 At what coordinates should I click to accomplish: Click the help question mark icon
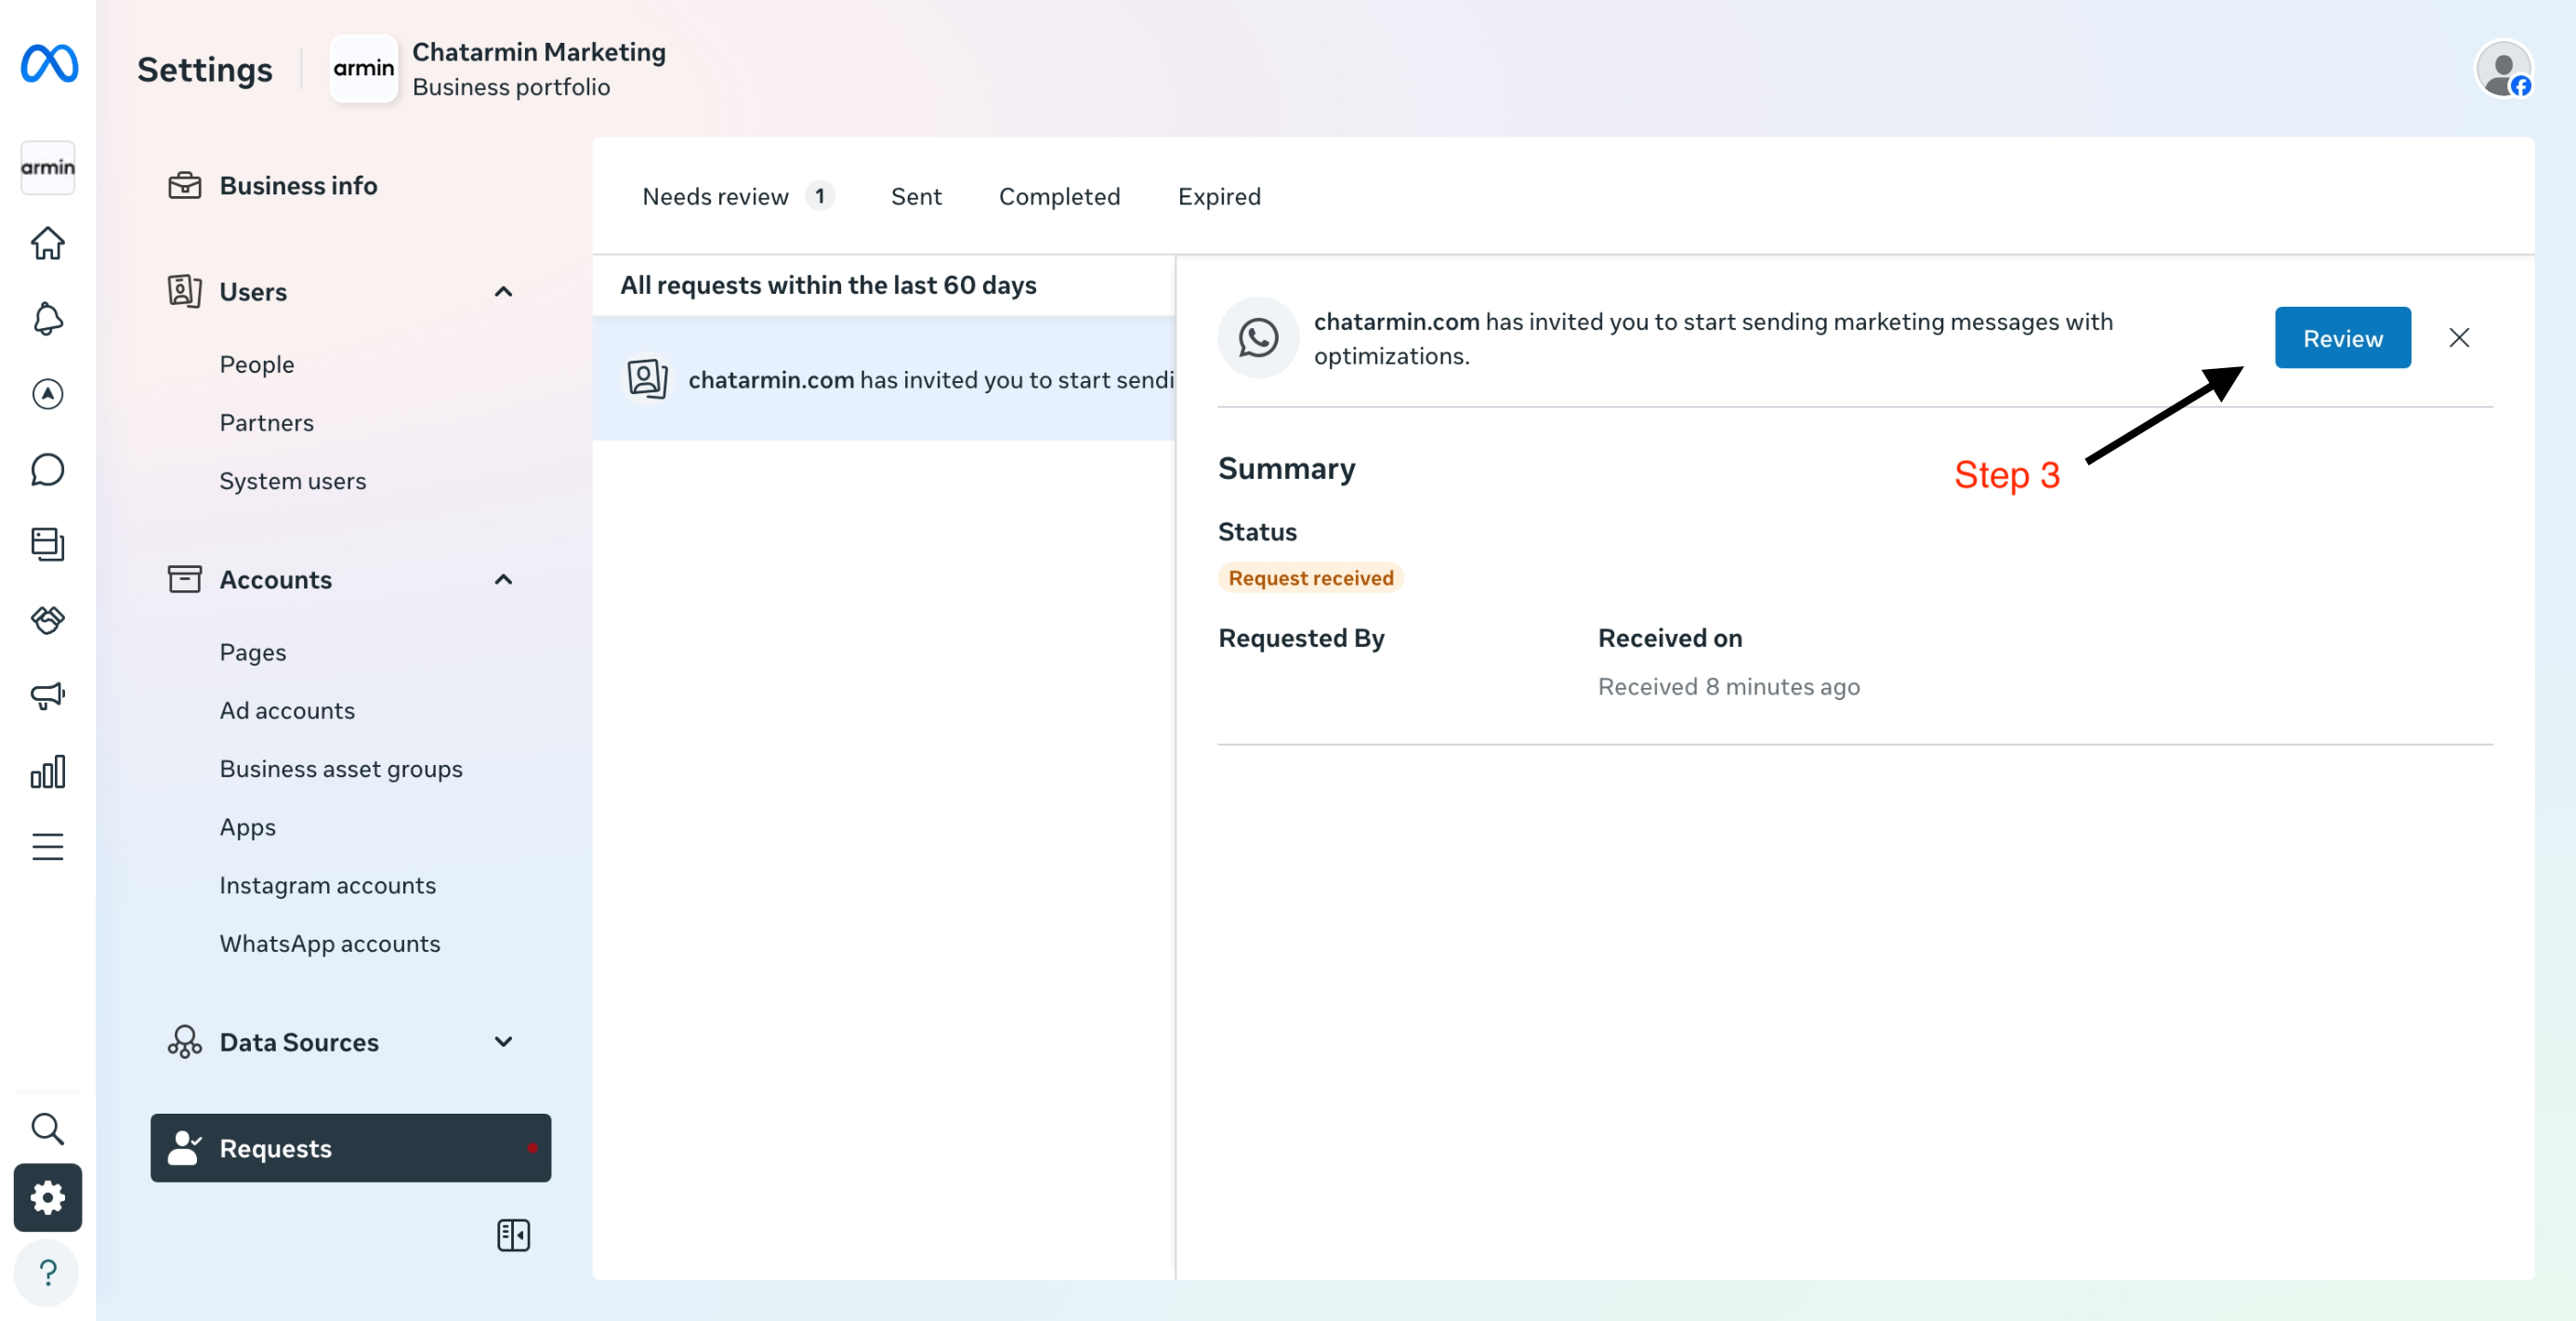coord(48,1272)
